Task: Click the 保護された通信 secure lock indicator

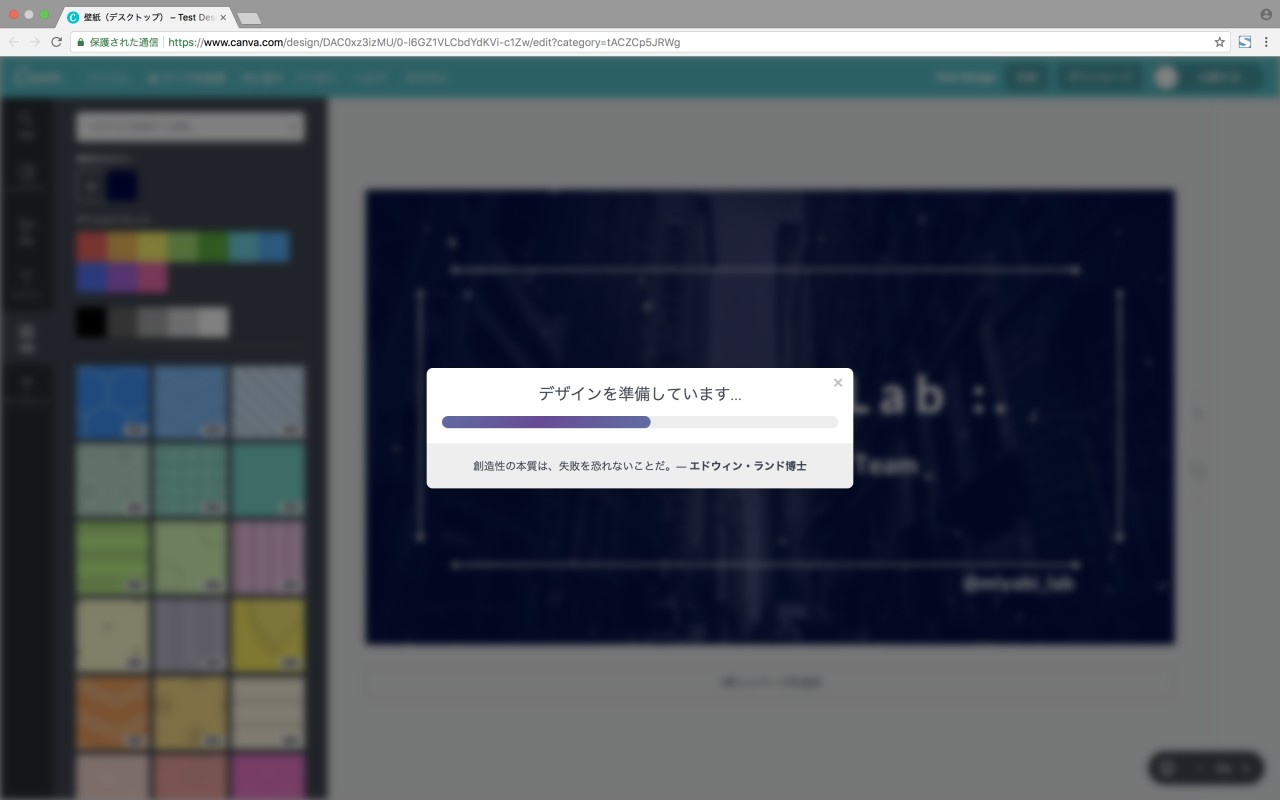Action: click(117, 42)
